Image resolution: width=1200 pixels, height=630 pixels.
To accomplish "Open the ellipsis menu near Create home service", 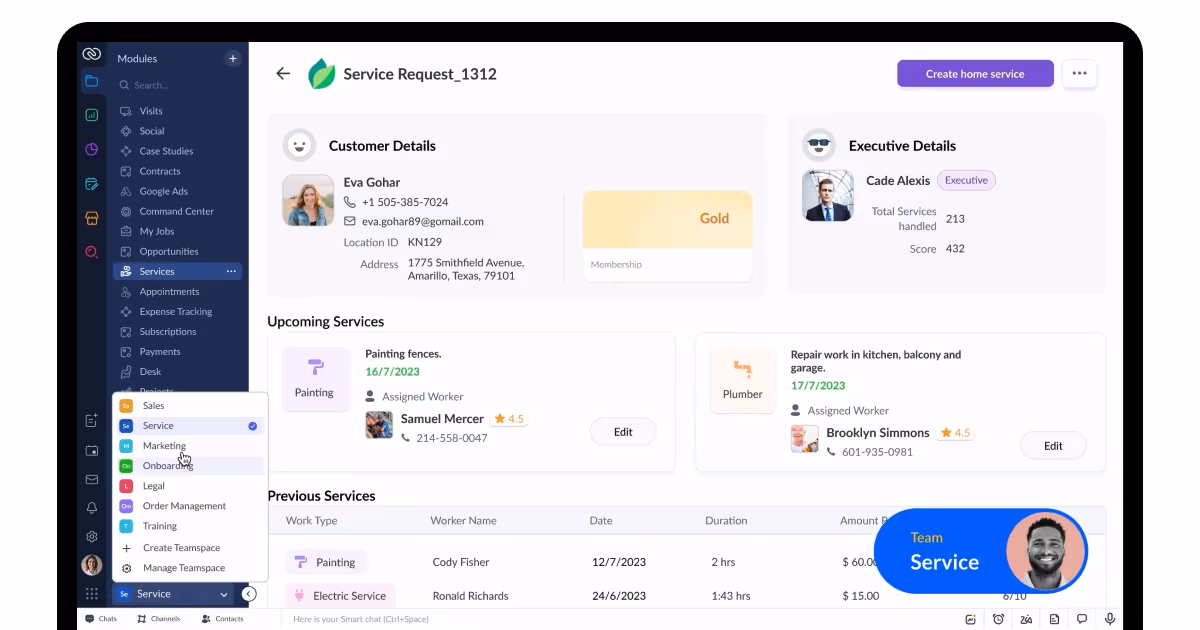I will coord(1079,73).
